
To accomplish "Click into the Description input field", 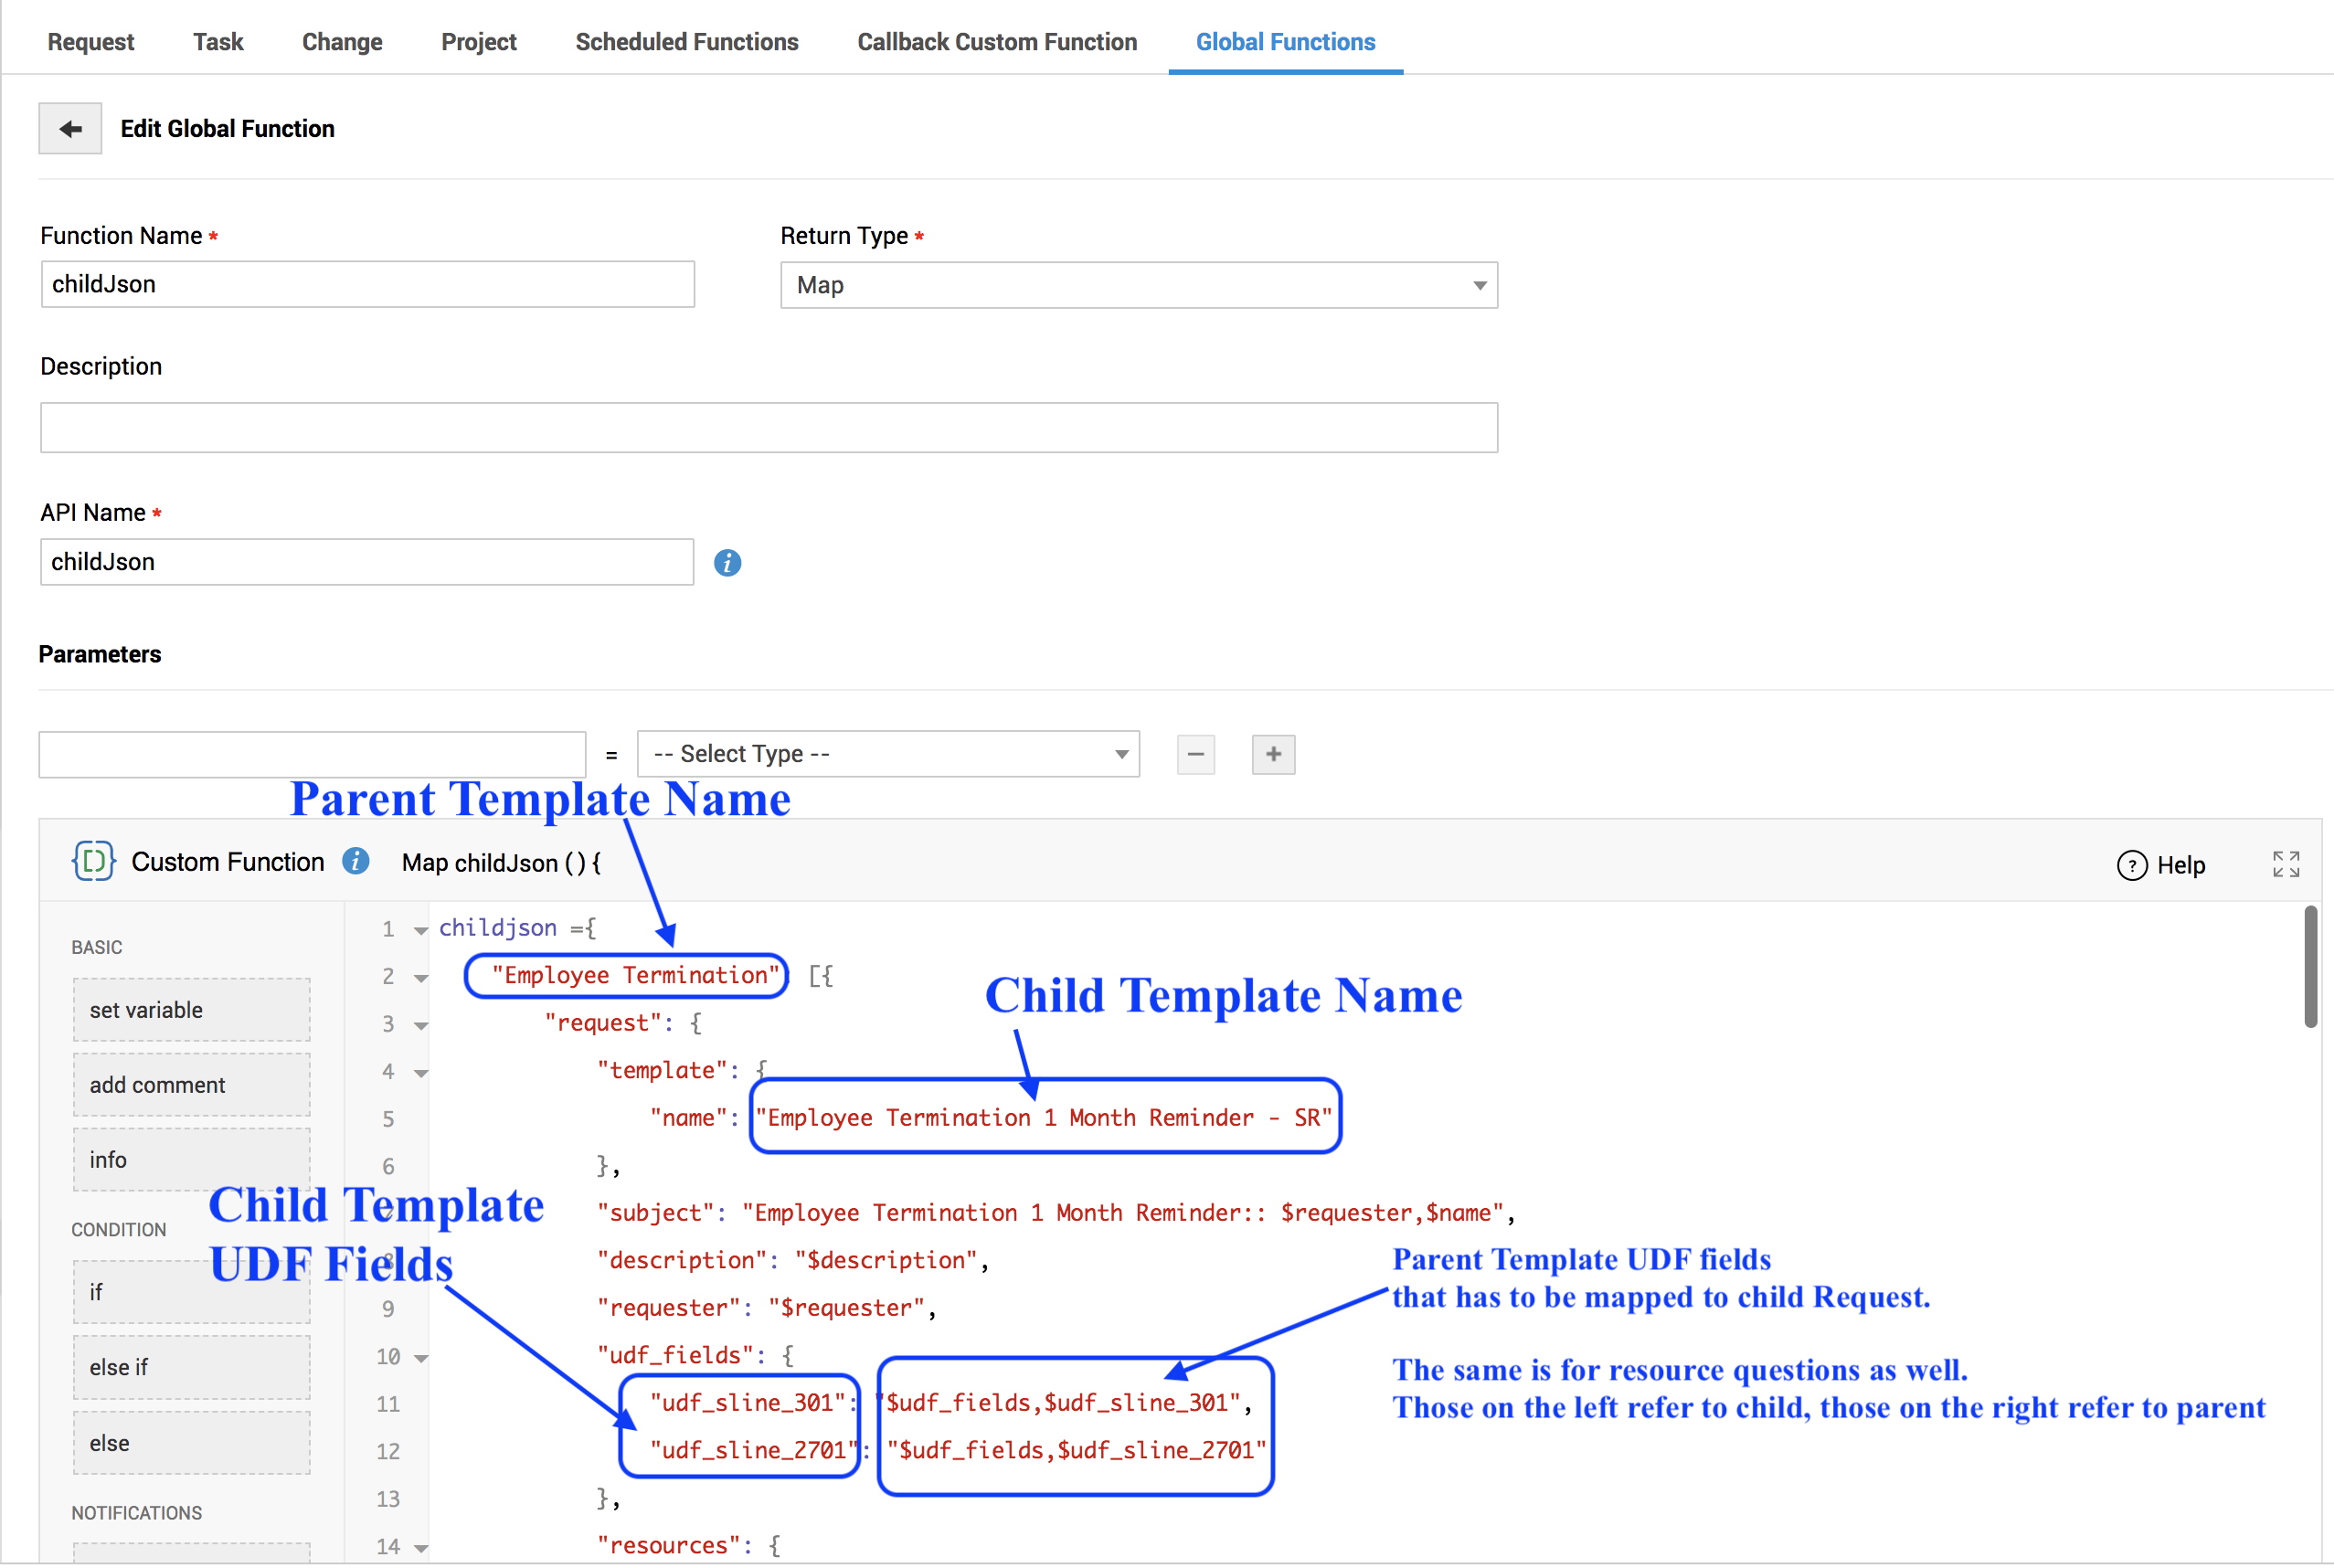I will pos(768,428).
